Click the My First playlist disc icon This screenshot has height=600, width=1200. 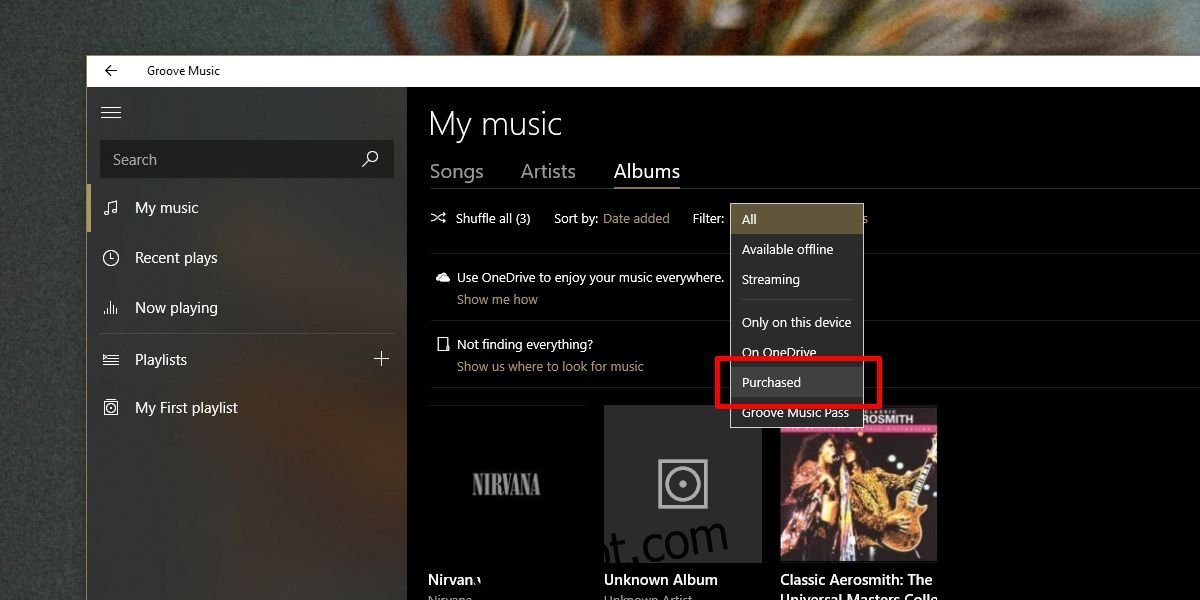click(111, 408)
